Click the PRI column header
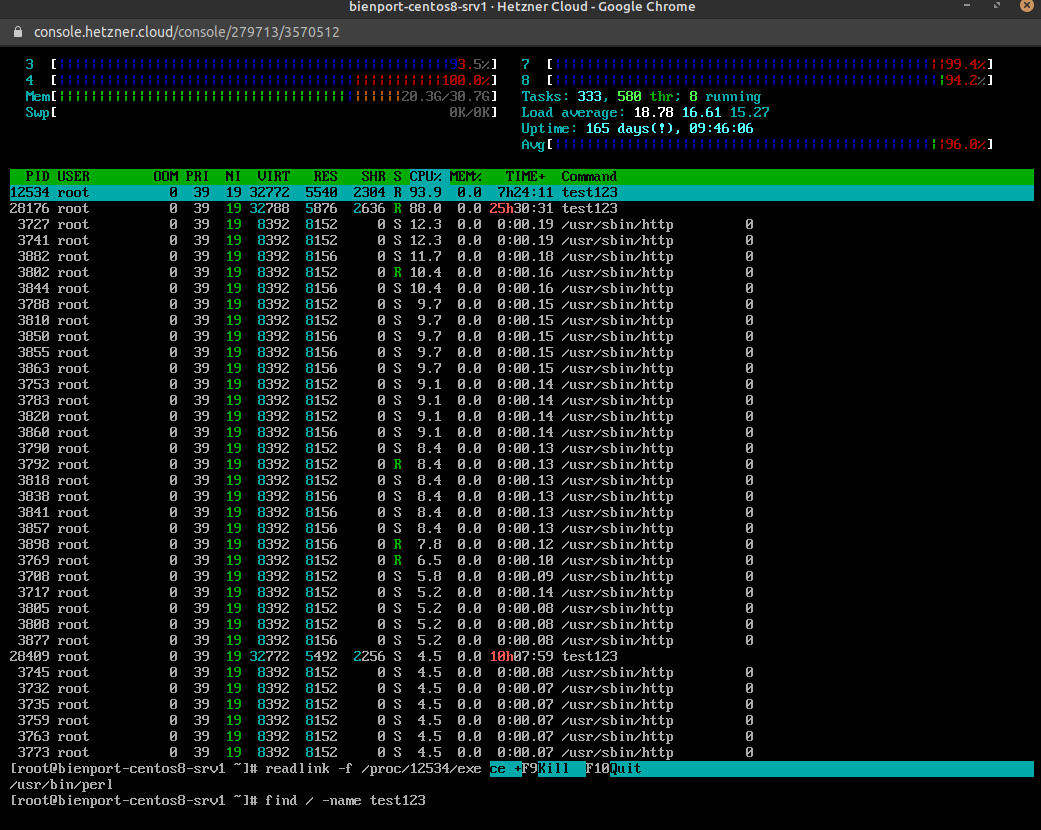The image size is (1041, 830). click(x=197, y=177)
